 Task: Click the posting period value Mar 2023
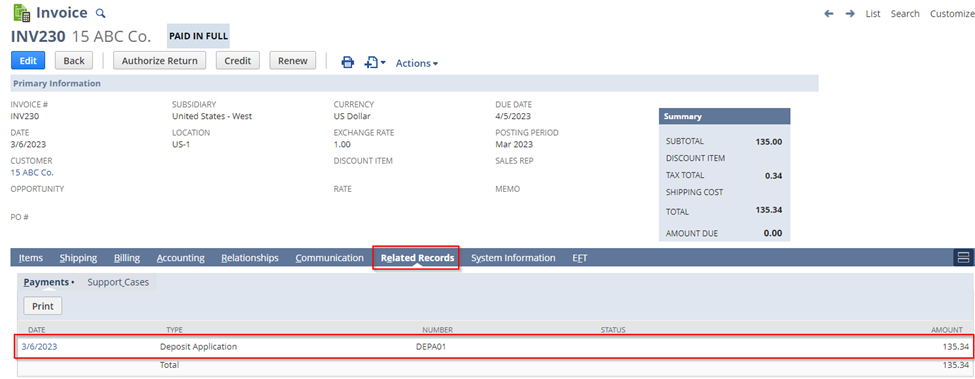tap(514, 144)
